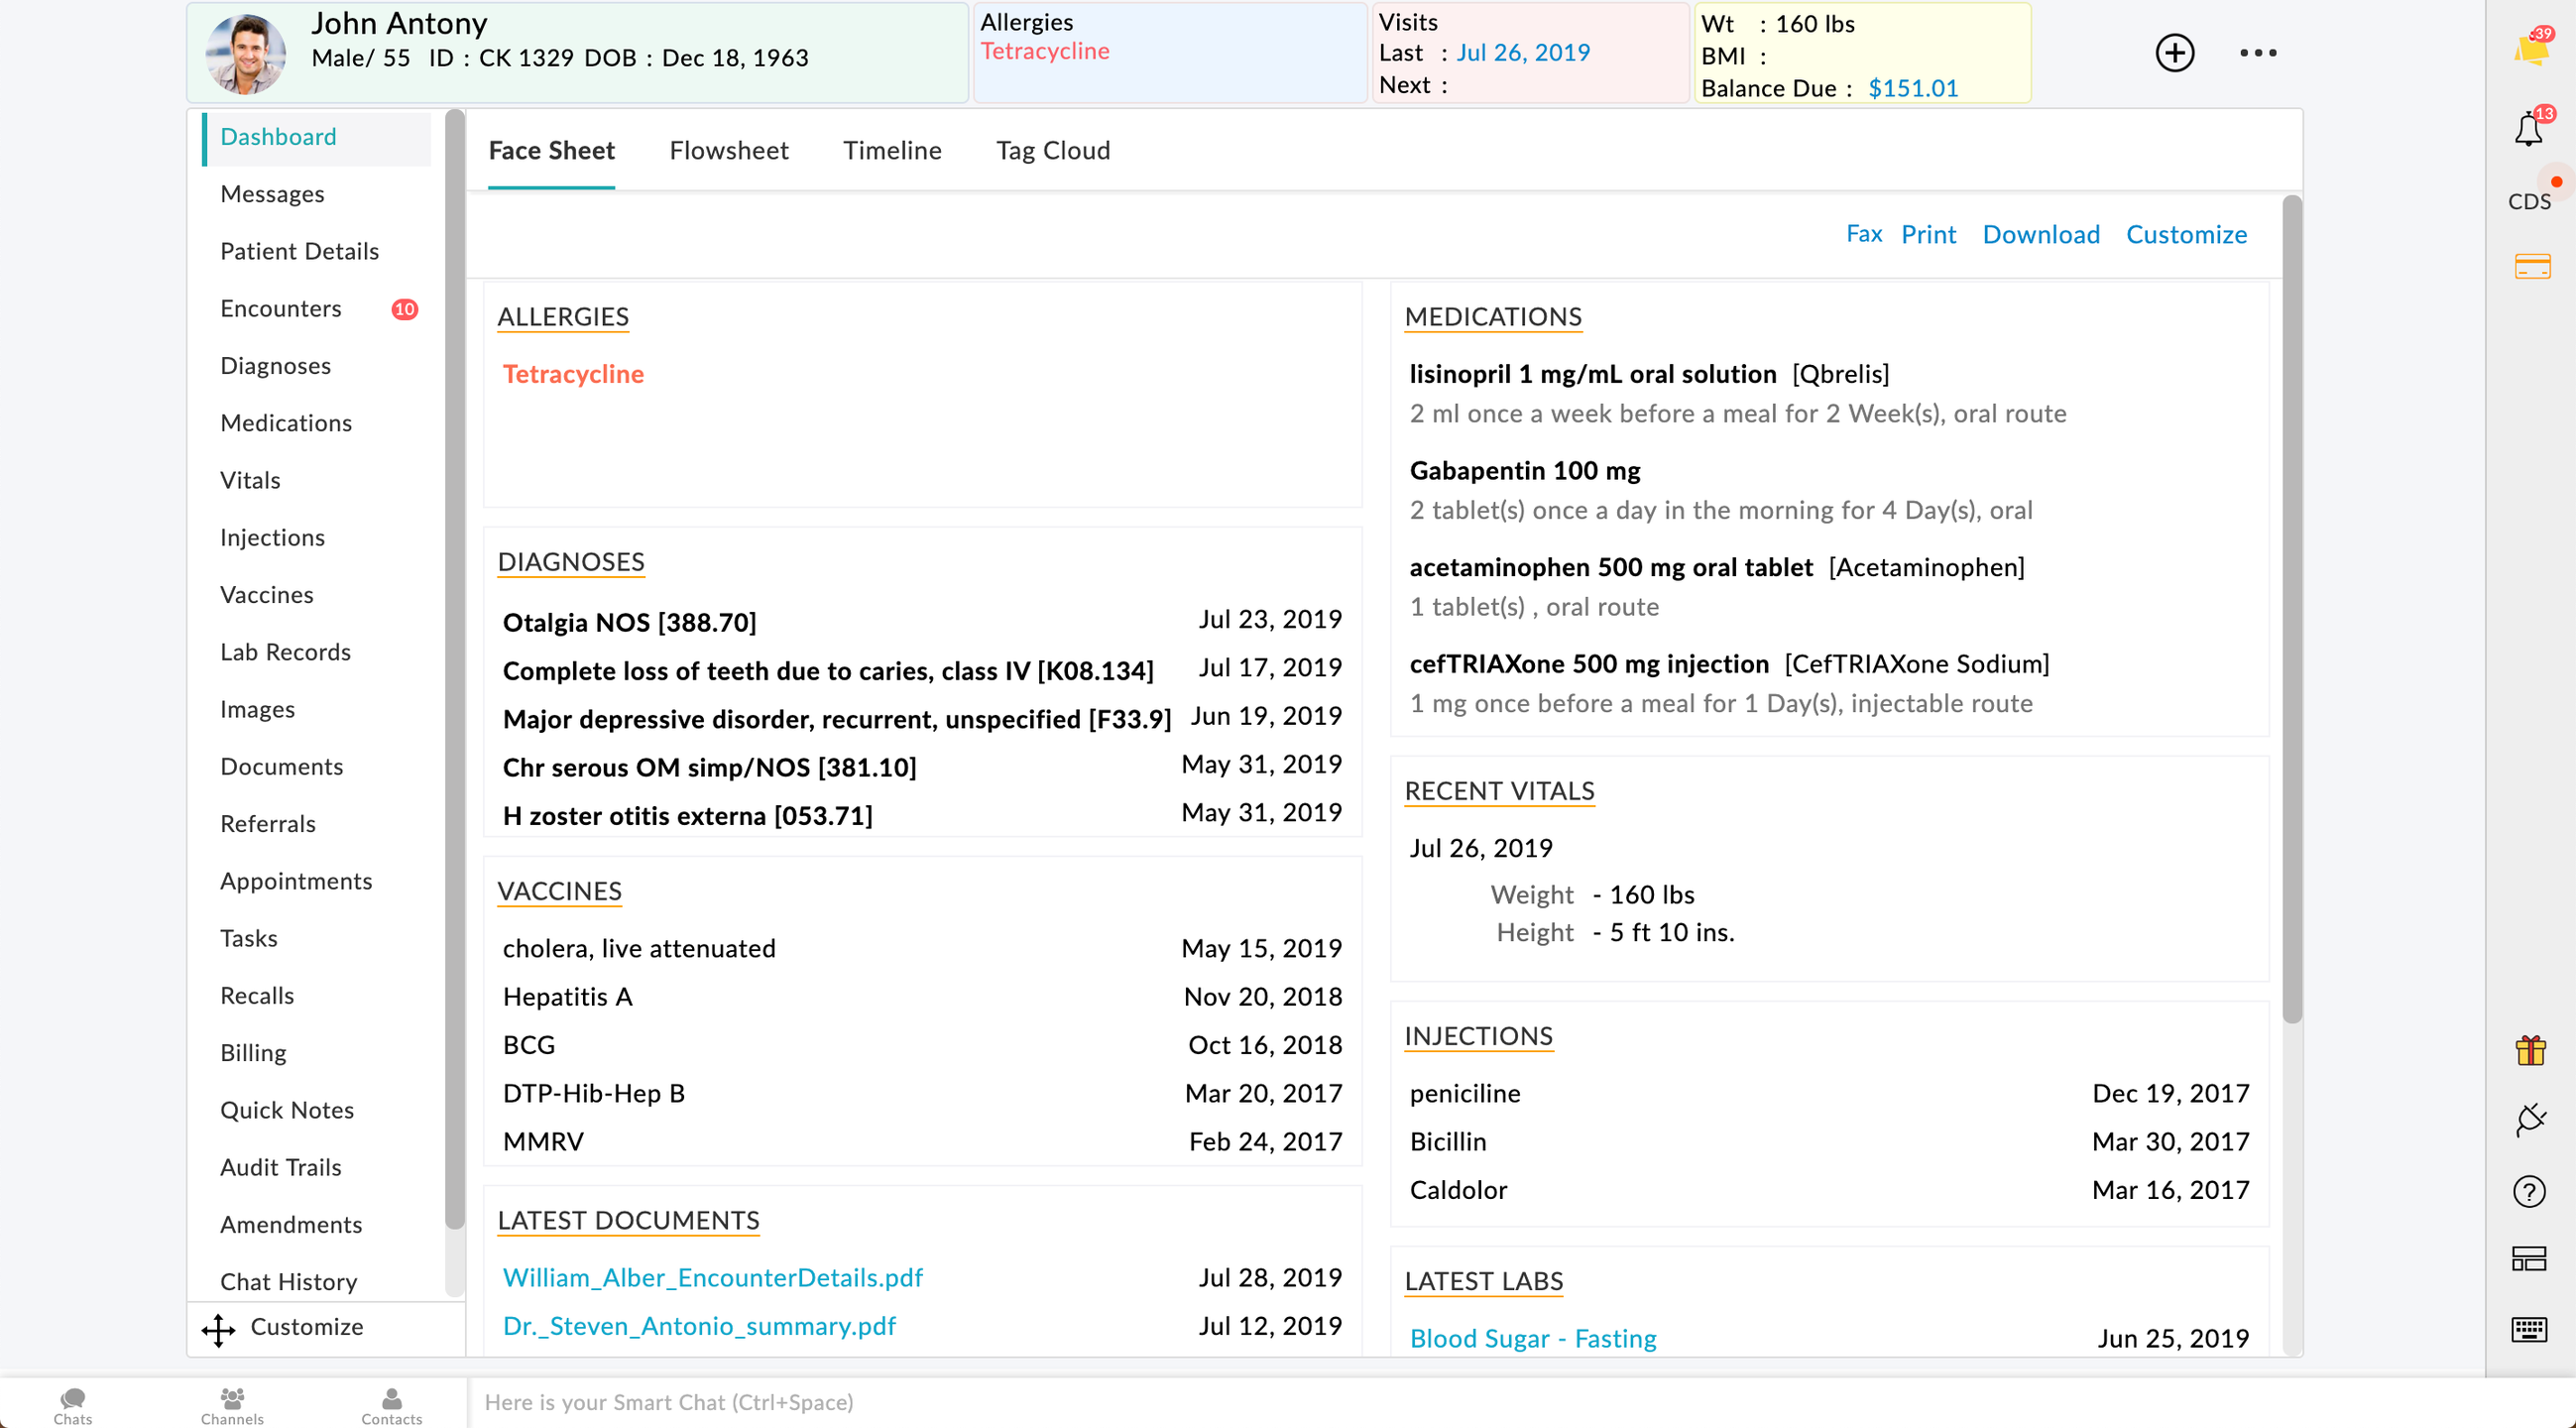
Task: Open William_Alber_EncounterDetails.pdf document
Action: pyautogui.click(x=712, y=1277)
